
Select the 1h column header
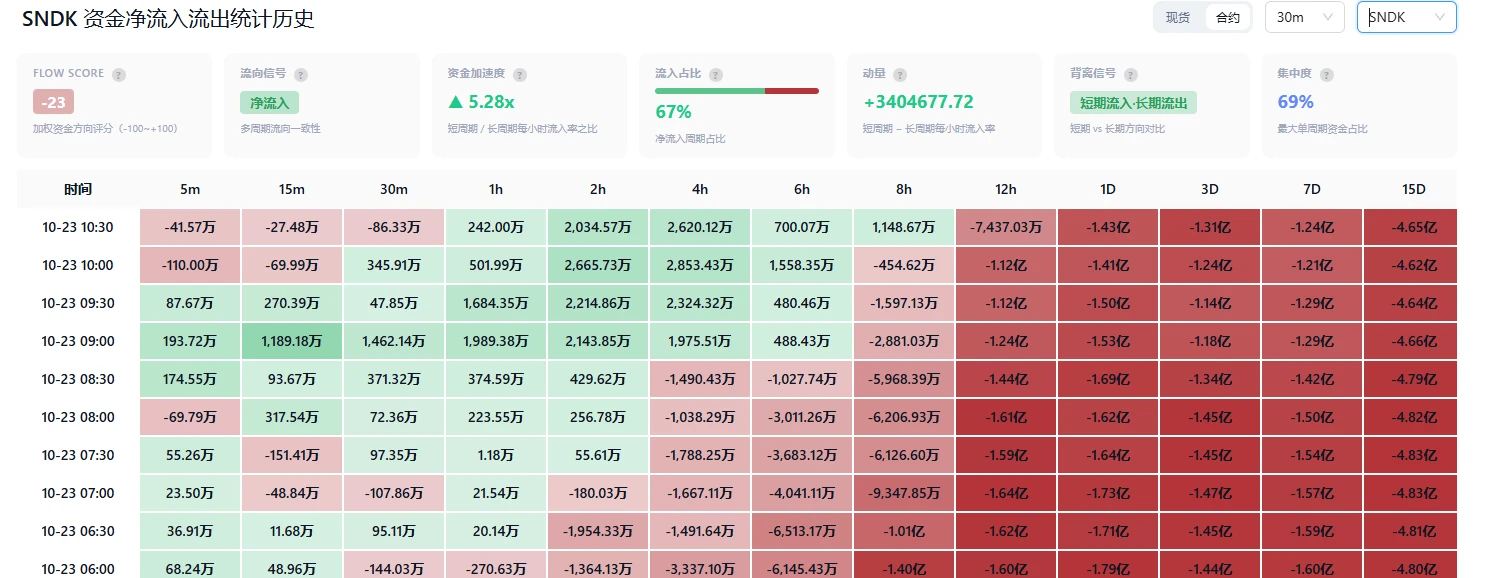coord(496,189)
